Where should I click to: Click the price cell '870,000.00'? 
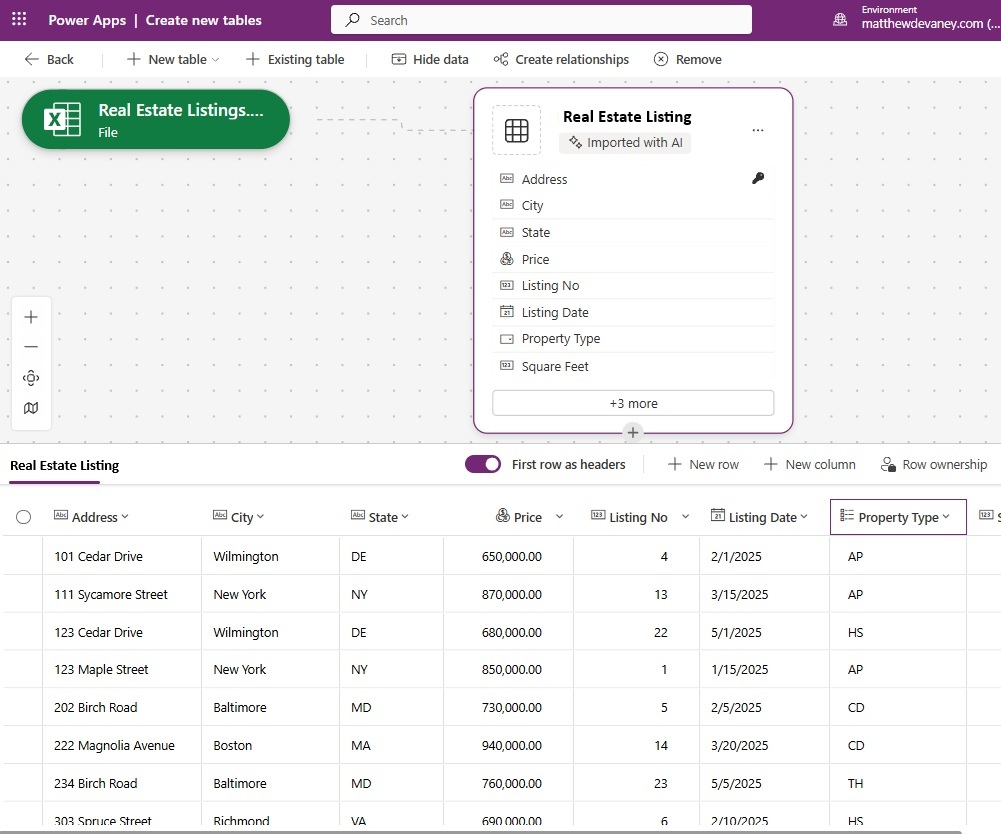(511, 595)
